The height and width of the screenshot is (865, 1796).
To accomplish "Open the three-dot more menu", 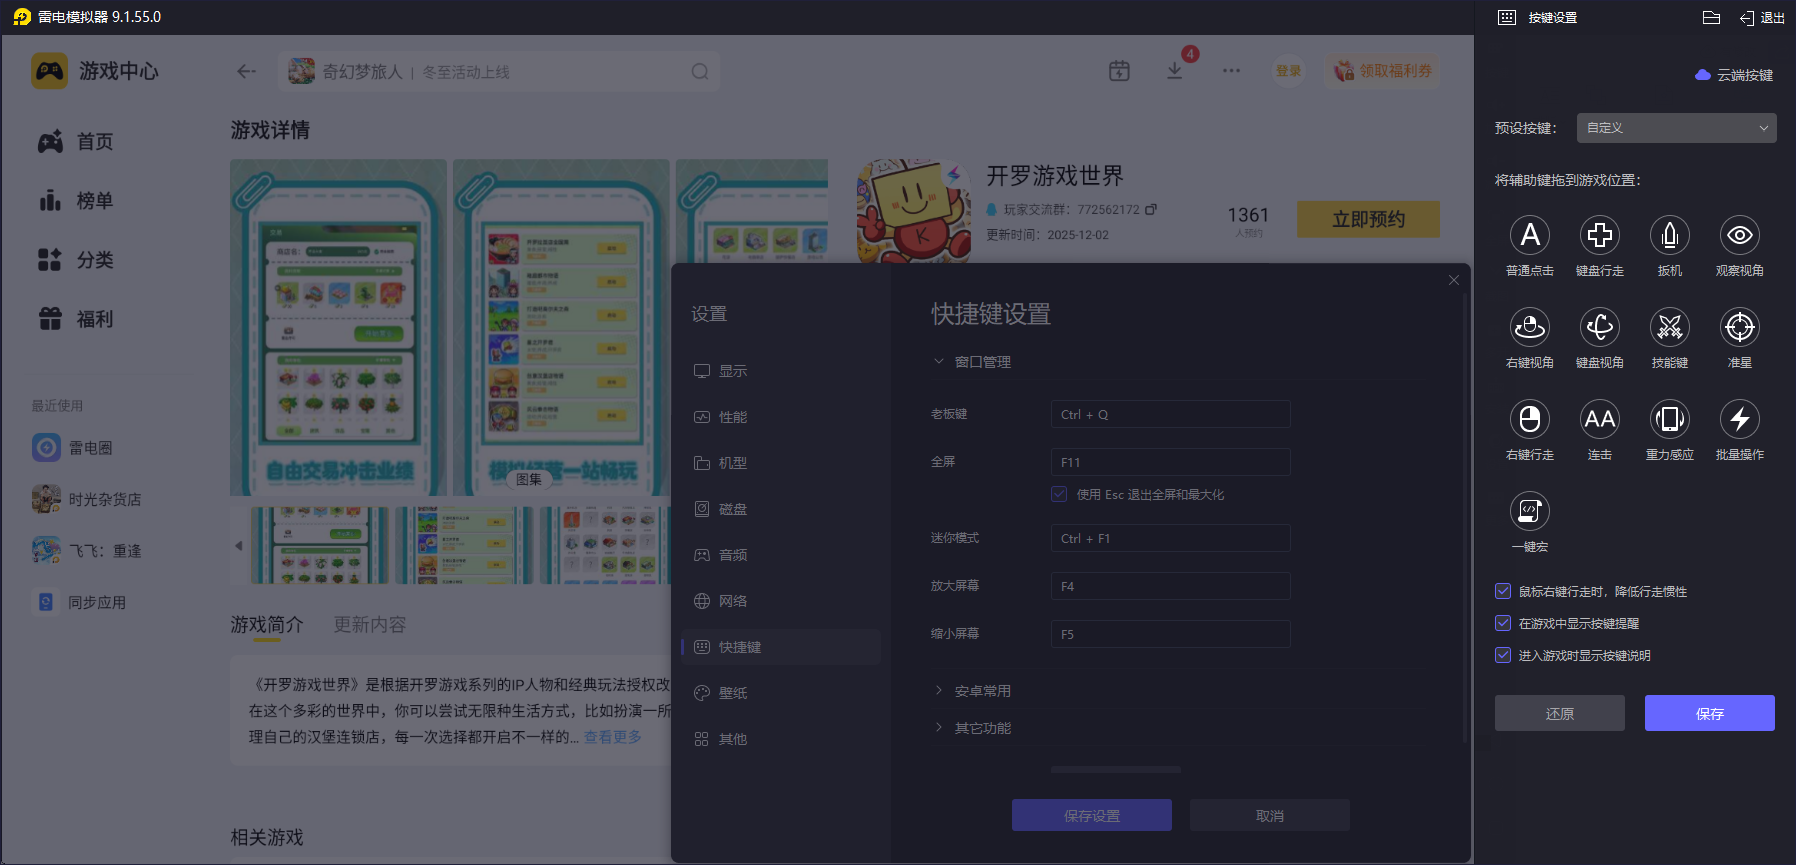I will [1231, 71].
